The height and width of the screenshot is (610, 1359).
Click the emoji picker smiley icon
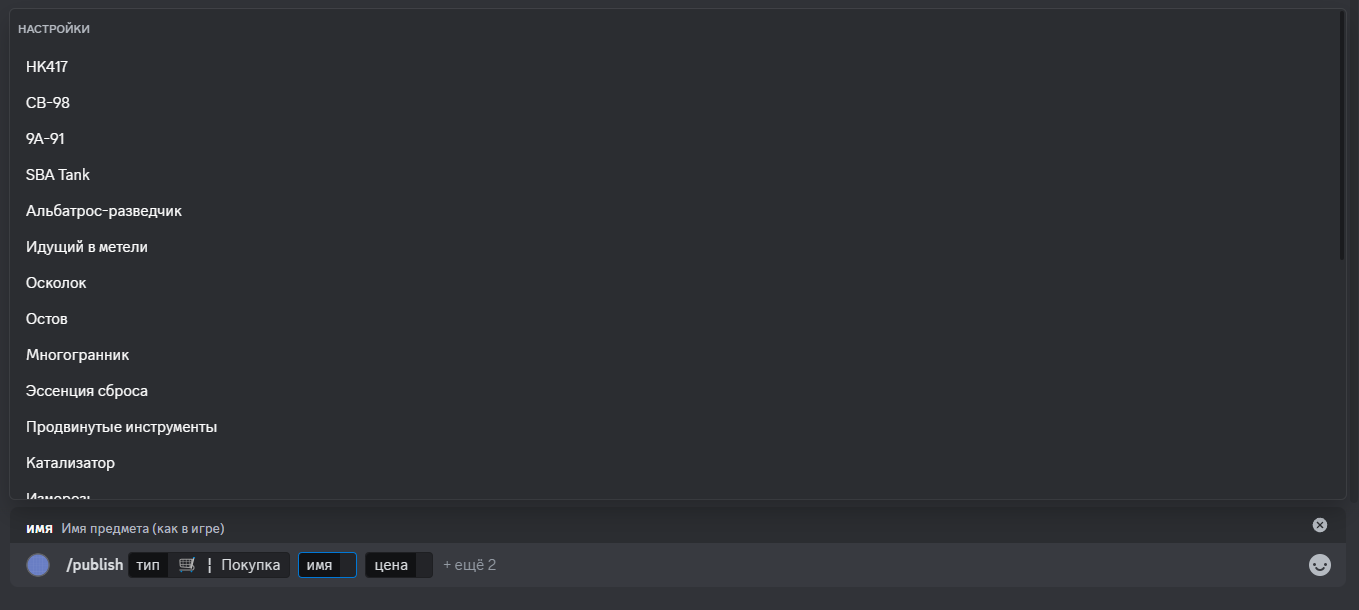click(1320, 565)
